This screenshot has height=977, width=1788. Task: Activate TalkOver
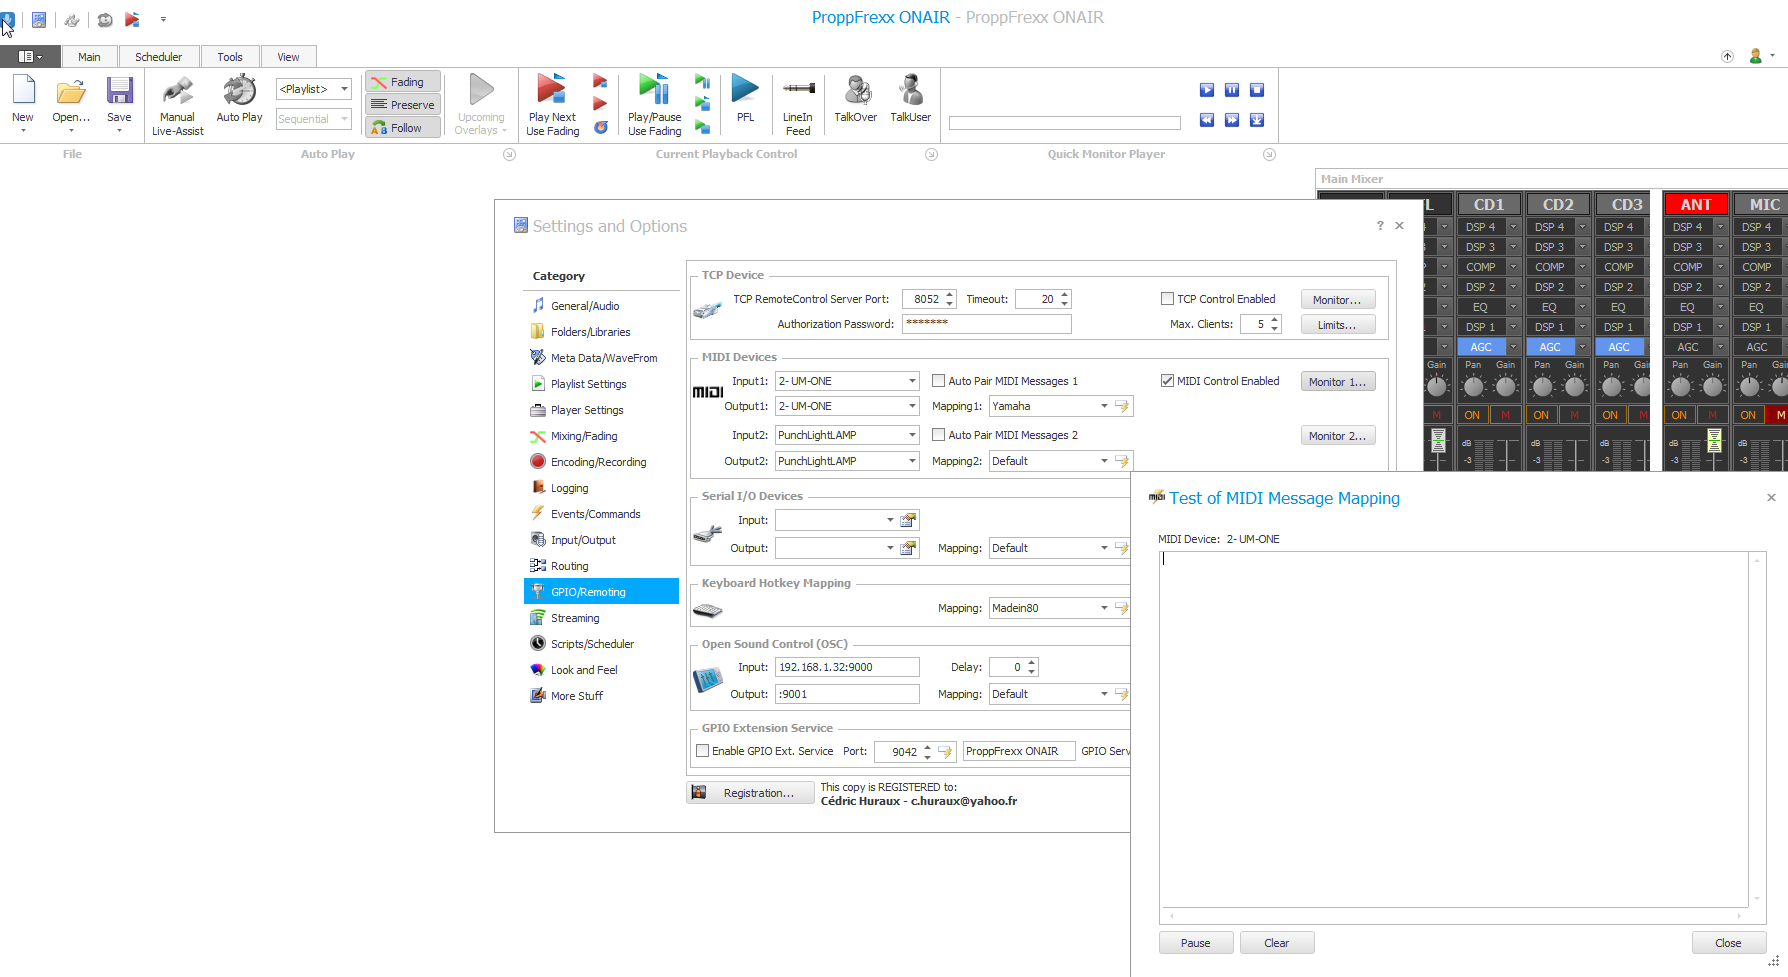856,98
